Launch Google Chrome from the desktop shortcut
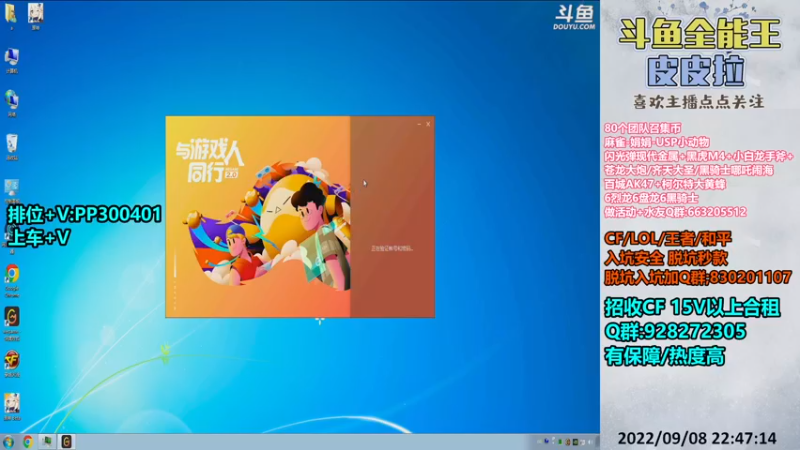Screen dimensions: 800x450 pos(12,275)
